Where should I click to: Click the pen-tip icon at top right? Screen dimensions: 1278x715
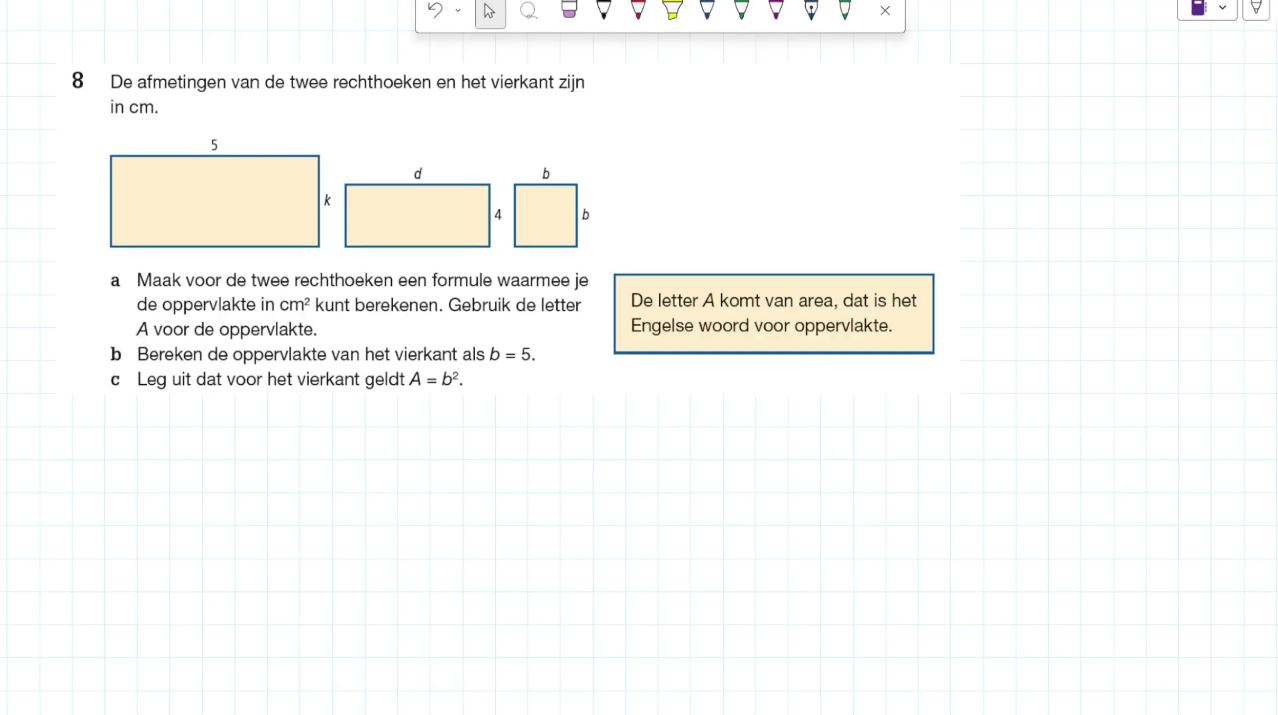[x=1256, y=8]
